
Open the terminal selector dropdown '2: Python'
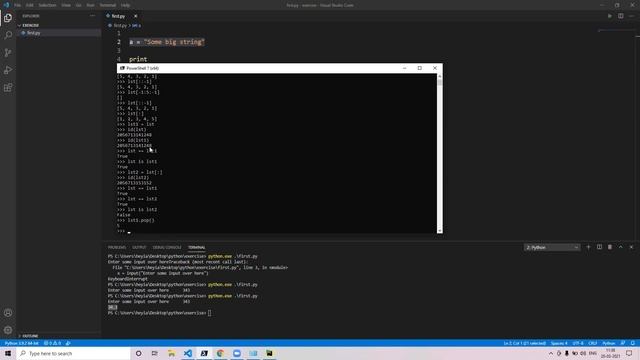[552, 247]
